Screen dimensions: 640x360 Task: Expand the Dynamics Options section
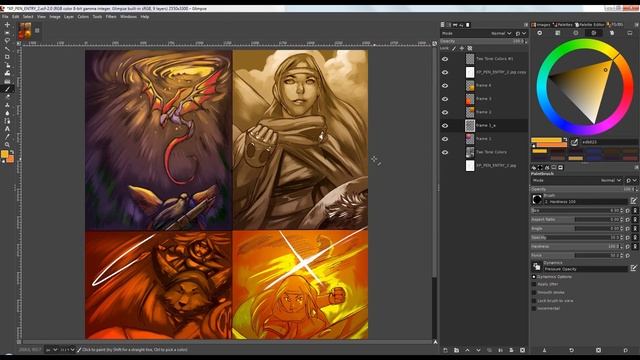(x=534, y=277)
